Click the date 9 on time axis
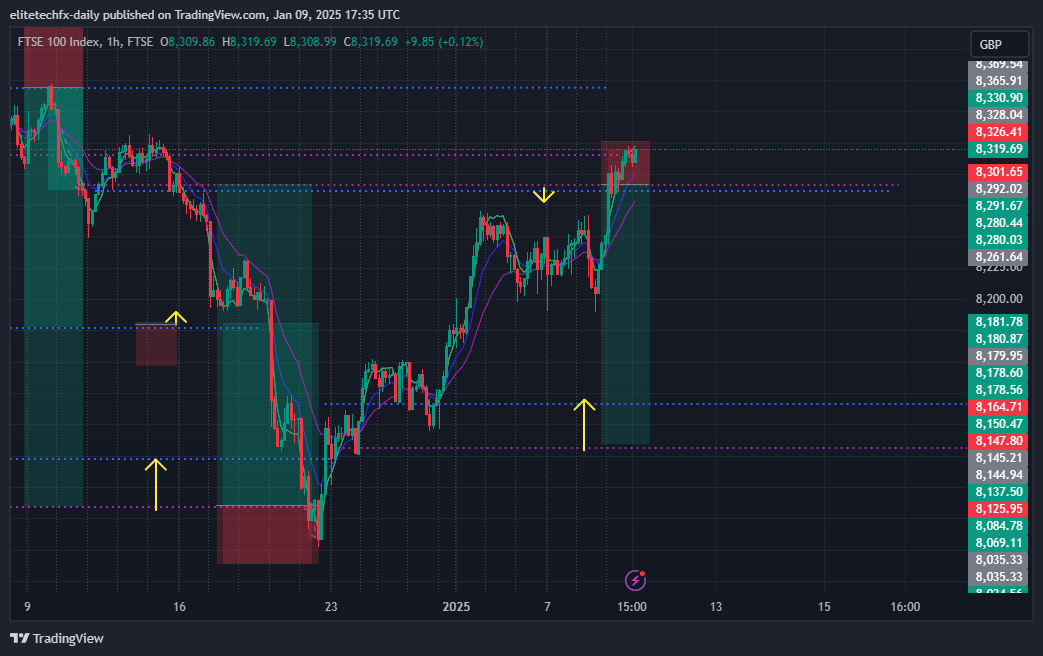This screenshot has width=1043, height=656. click(27, 606)
